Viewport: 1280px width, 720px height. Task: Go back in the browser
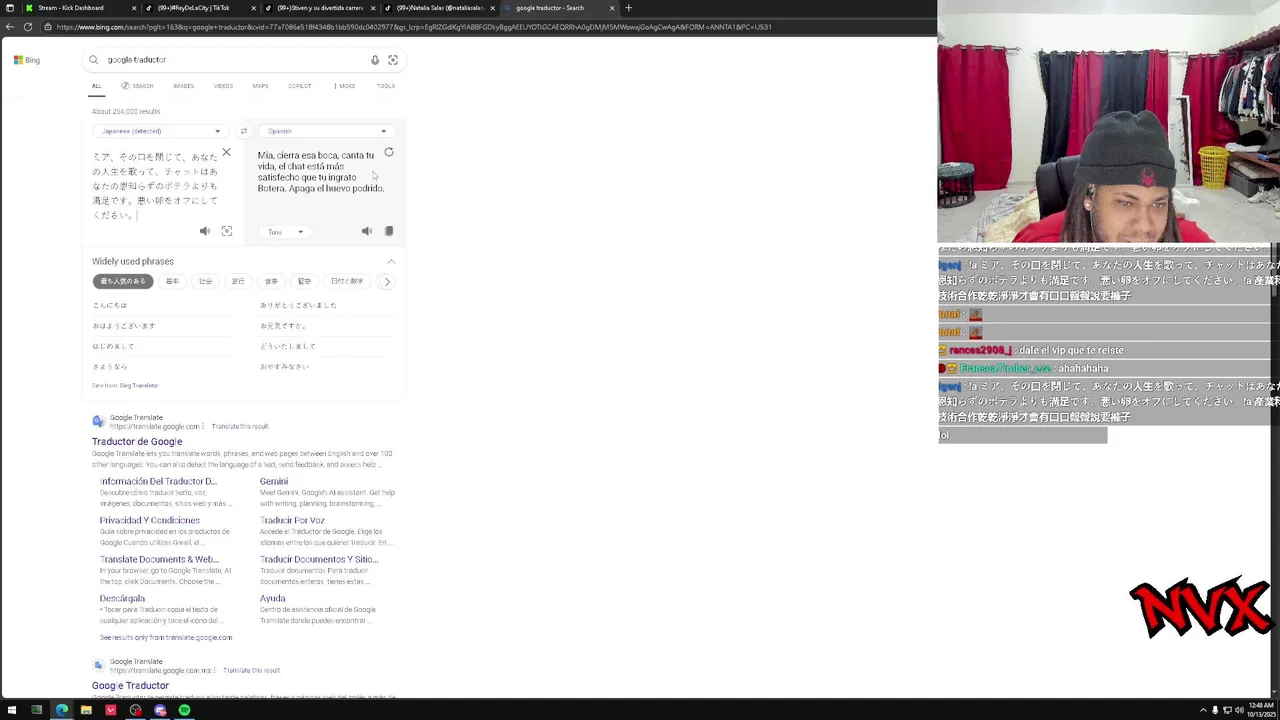9,27
